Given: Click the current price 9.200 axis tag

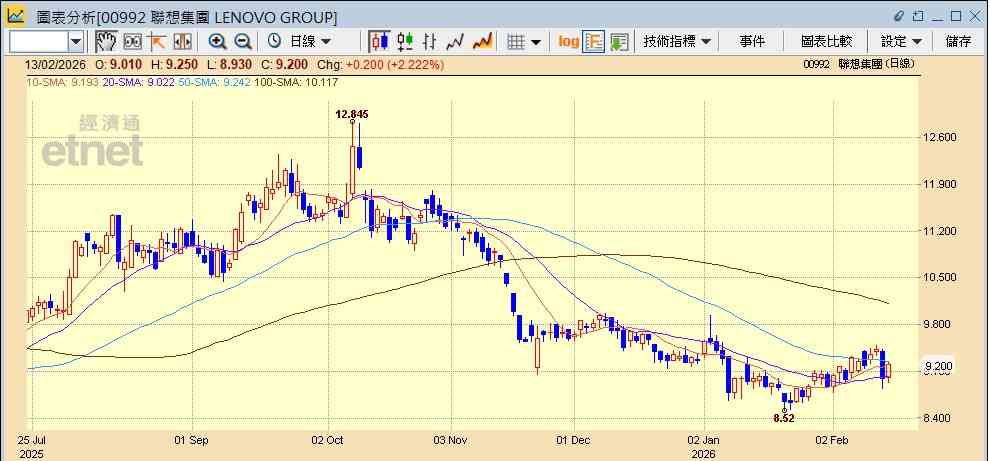Looking at the screenshot, I should click(938, 366).
